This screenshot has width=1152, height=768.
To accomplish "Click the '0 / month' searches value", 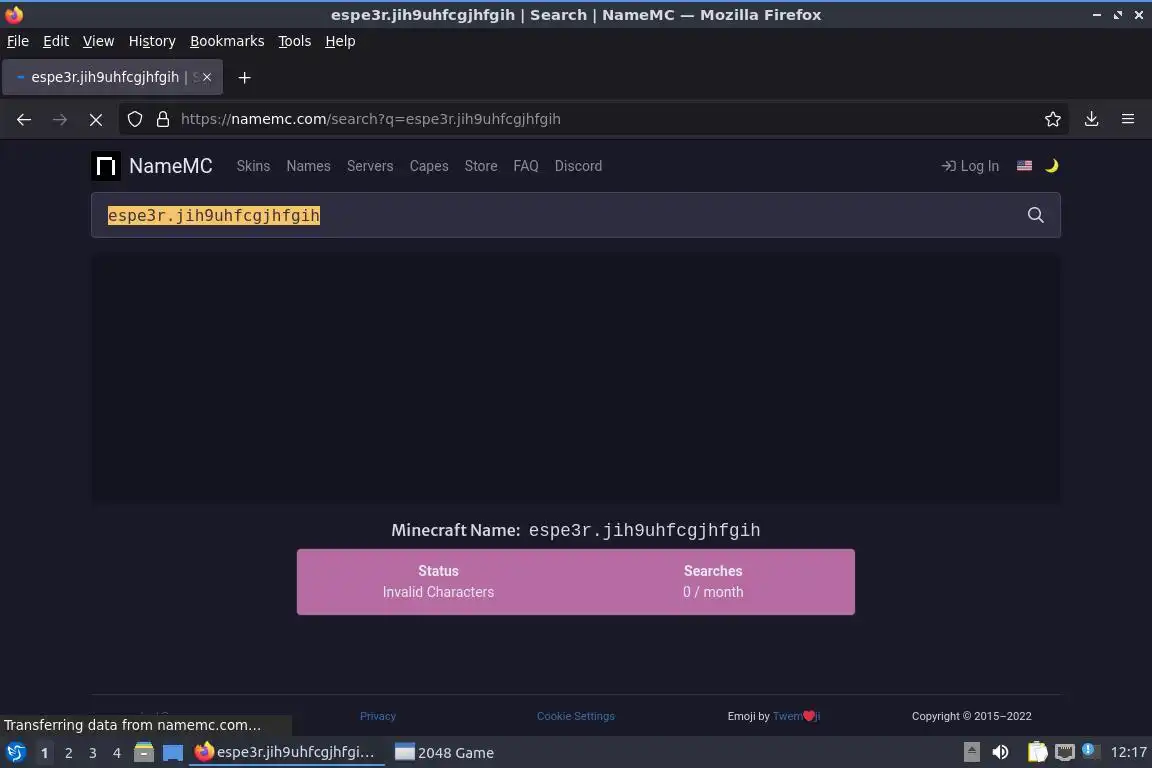I will point(713,592).
